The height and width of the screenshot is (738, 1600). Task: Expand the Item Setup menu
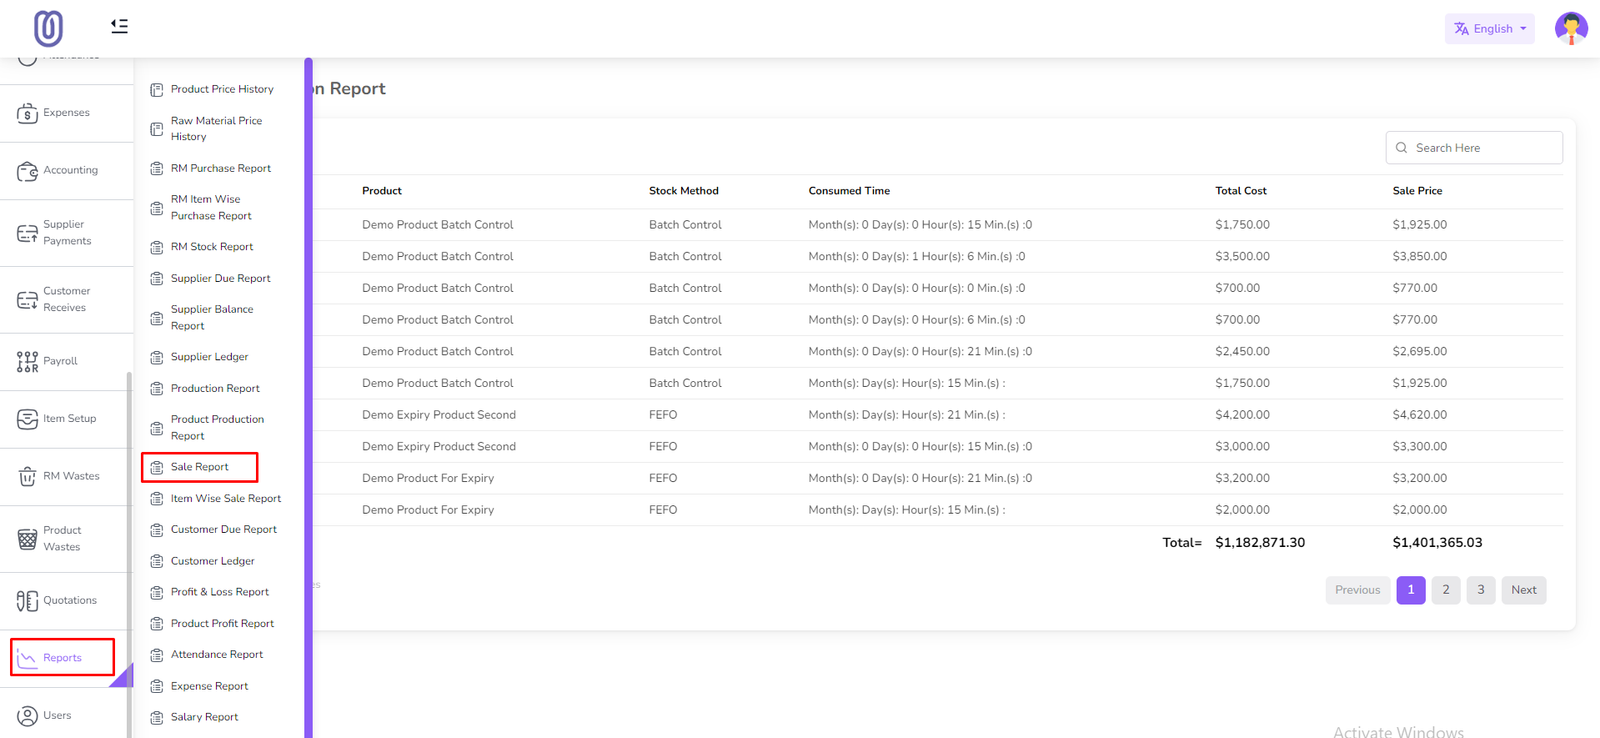click(68, 419)
